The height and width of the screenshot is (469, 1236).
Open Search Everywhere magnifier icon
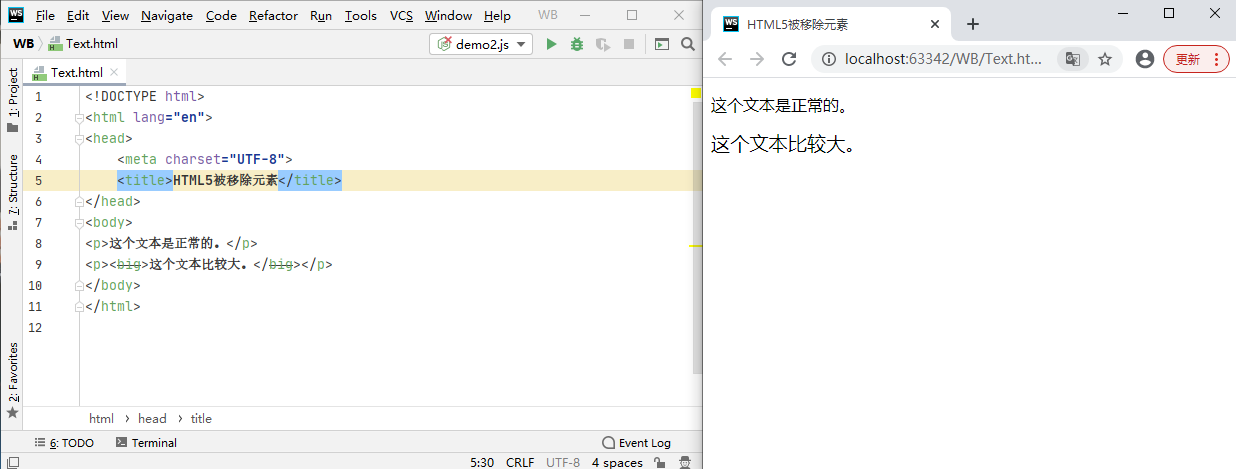point(688,44)
